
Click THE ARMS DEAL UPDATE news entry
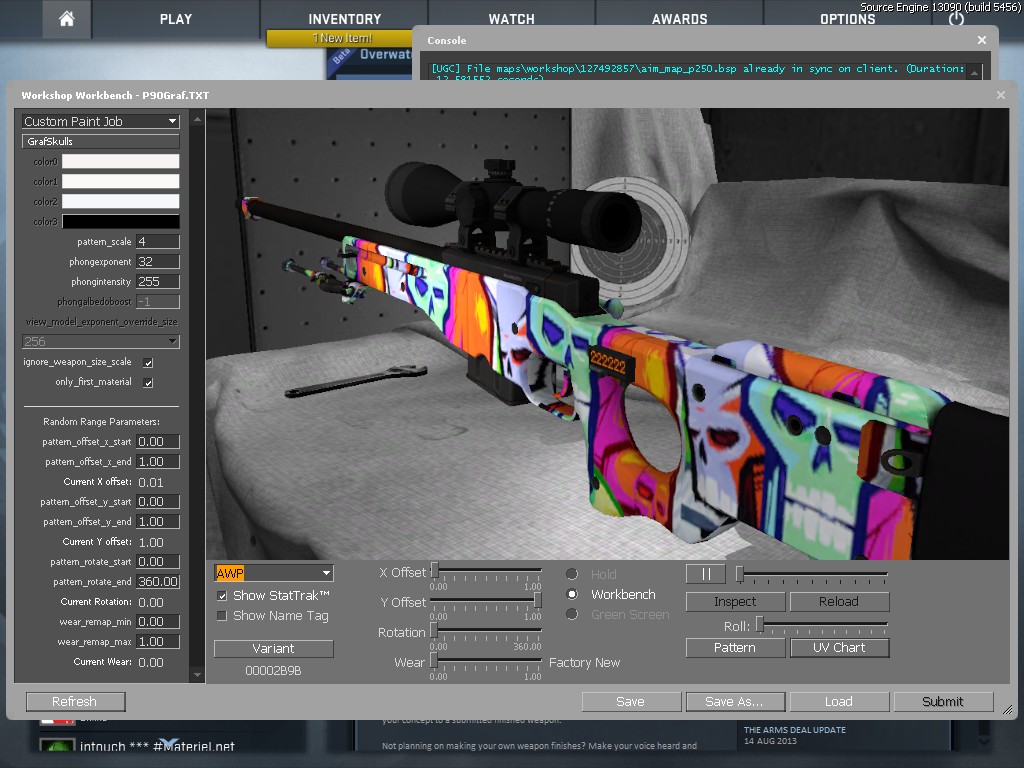click(795, 730)
